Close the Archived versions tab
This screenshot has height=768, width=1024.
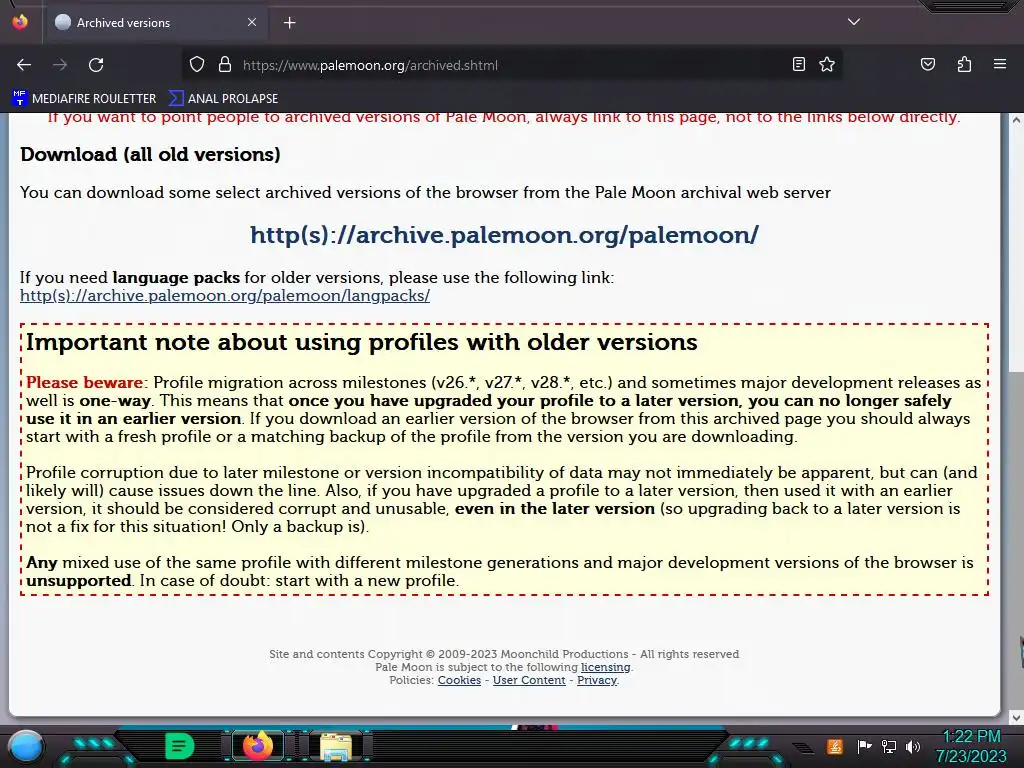click(x=252, y=22)
